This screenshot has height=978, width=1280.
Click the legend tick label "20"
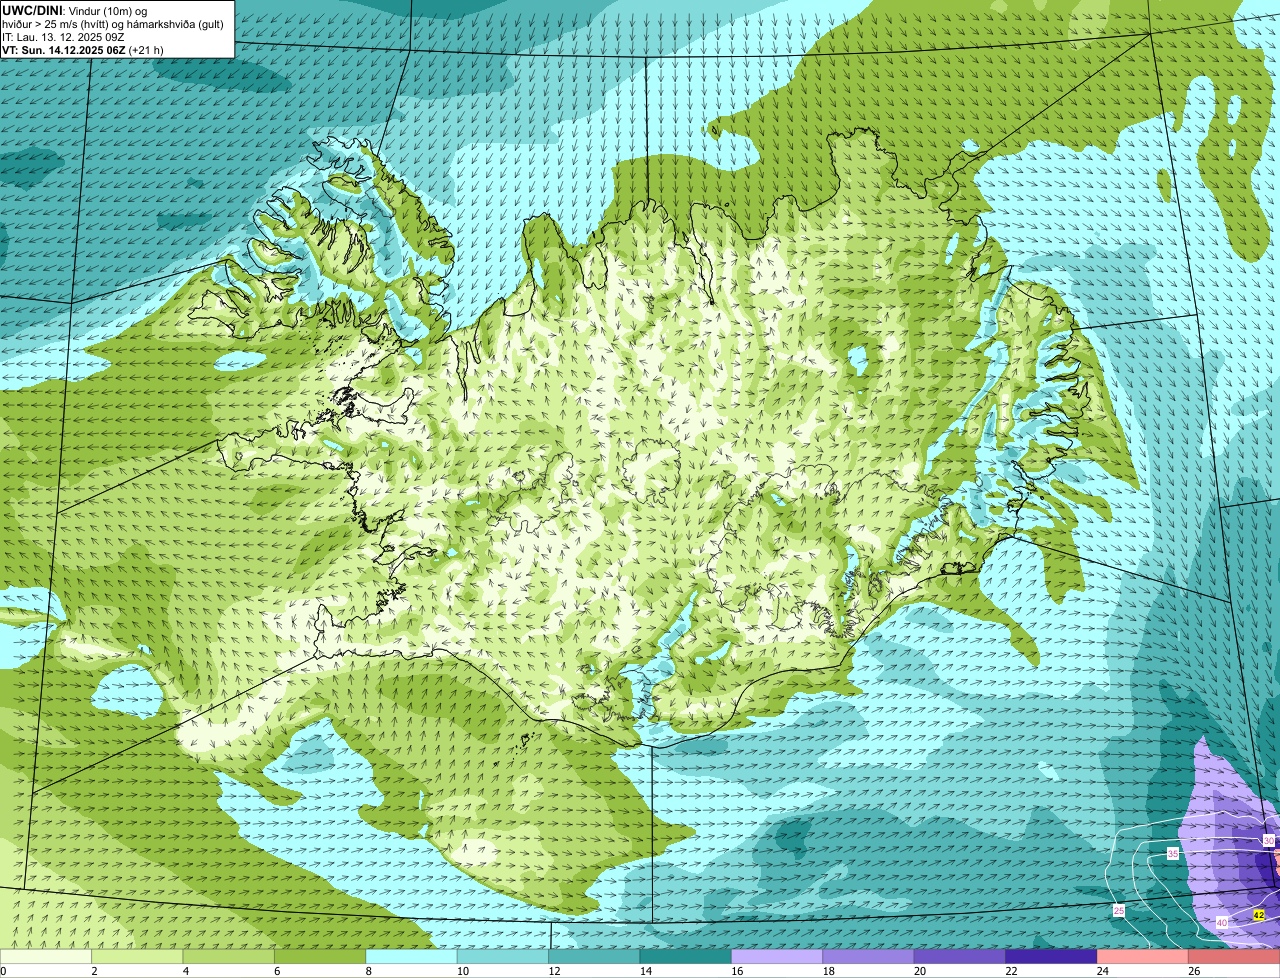[x=920, y=971]
